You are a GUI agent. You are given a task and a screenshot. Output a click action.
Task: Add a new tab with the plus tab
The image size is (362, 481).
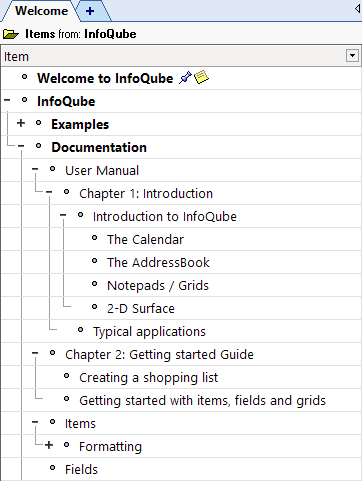tap(90, 11)
